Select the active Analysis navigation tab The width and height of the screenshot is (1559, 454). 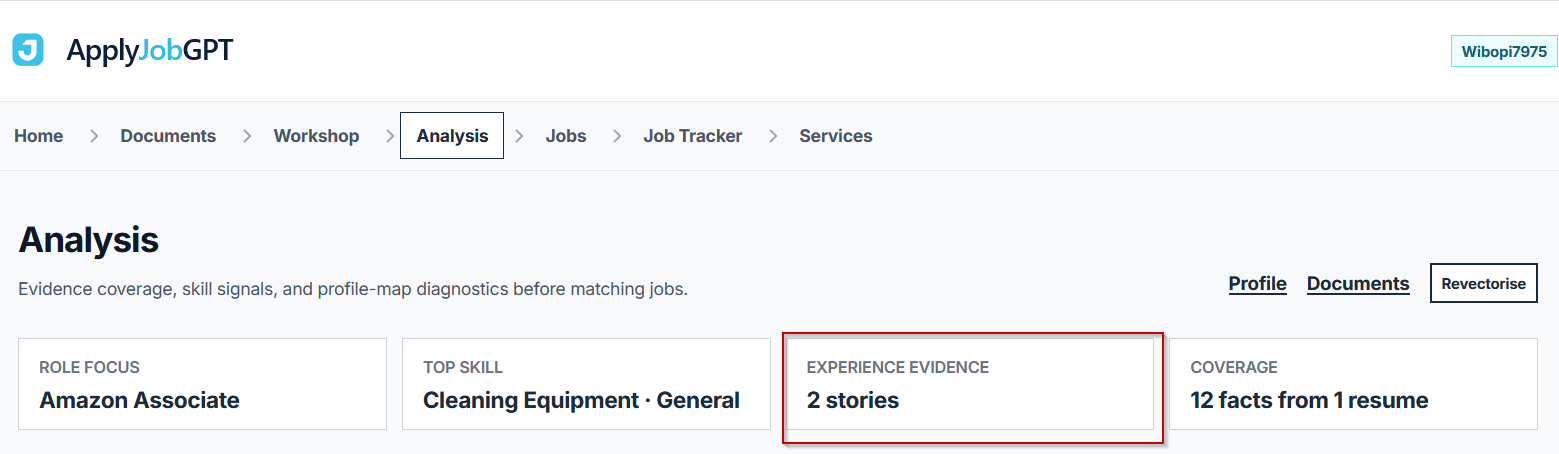[452, 136]
